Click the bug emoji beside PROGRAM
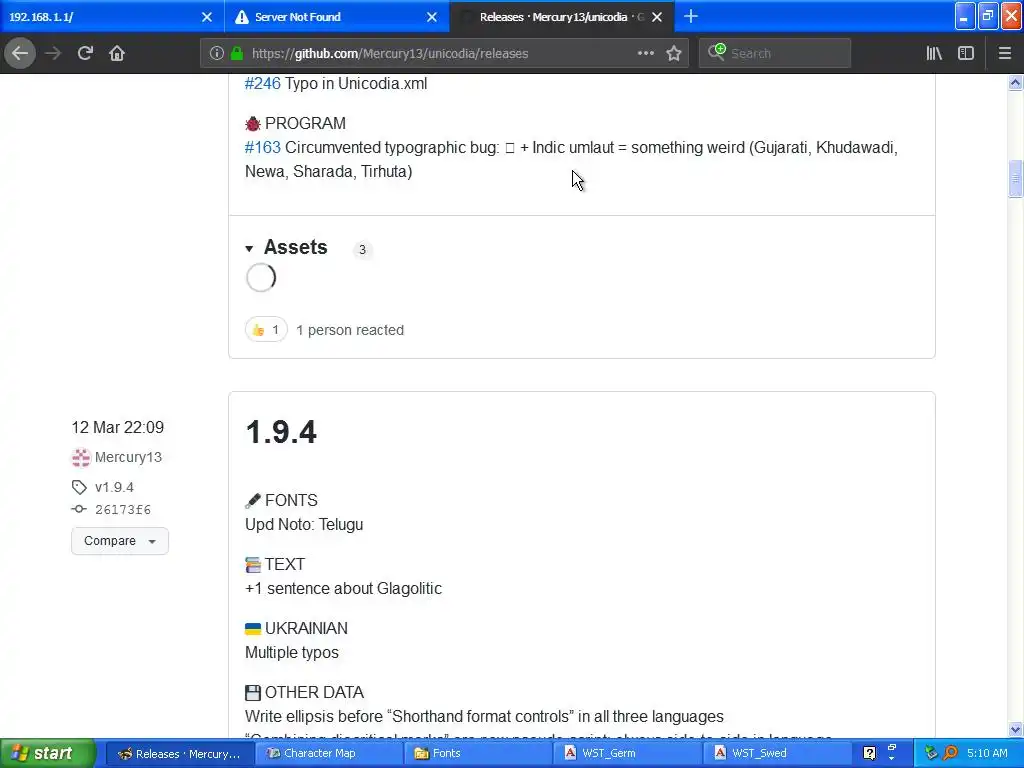This screenshot has width=1024, height=768. [x=253, y=123]
